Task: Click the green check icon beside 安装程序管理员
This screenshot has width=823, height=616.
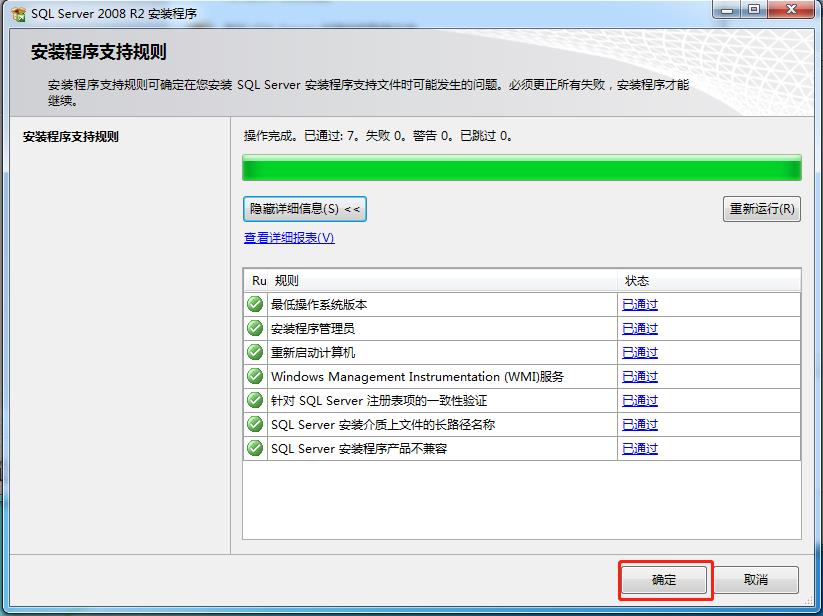Action: coord(254,328)
